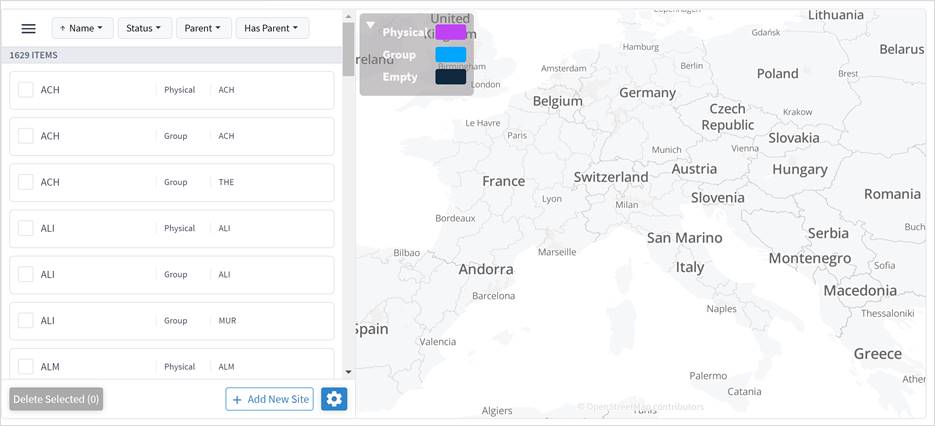Click Germany label on the map
The width and height of the screenshot is (935, 426).
648,93
